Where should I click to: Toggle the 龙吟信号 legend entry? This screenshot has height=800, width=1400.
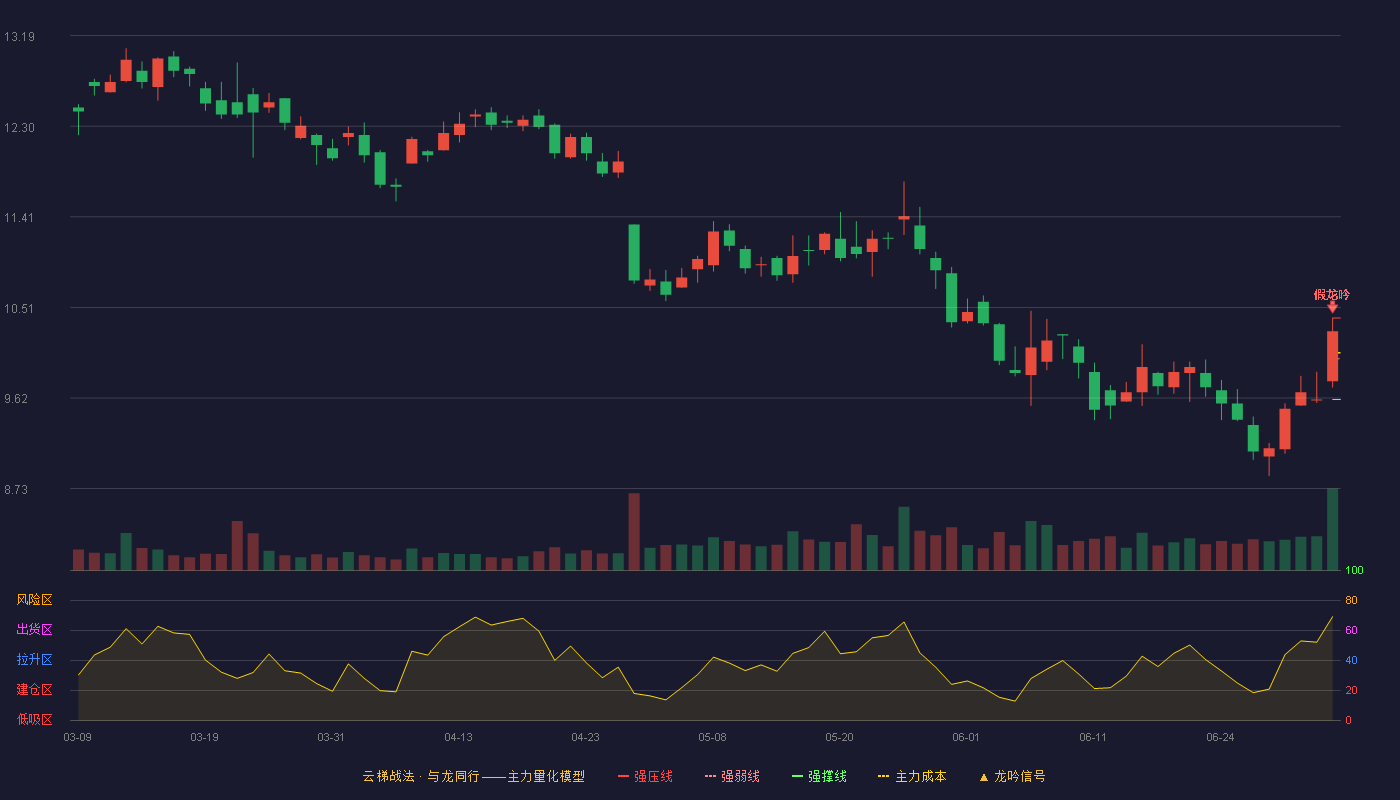[x=1012, y=776]
